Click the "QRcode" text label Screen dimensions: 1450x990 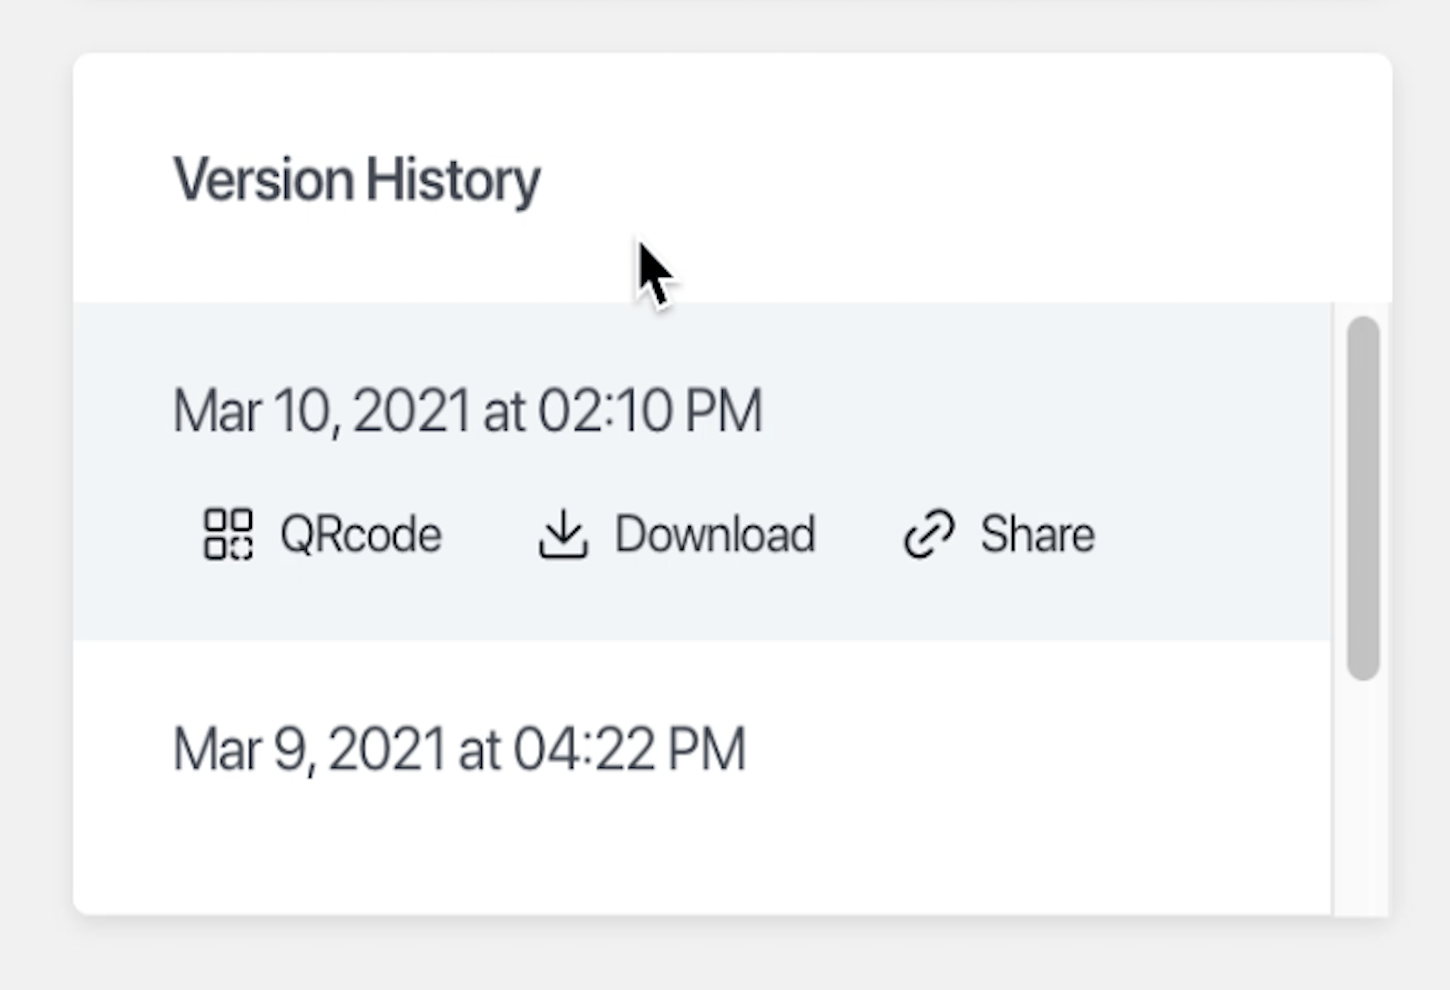[x=361, y=534]
